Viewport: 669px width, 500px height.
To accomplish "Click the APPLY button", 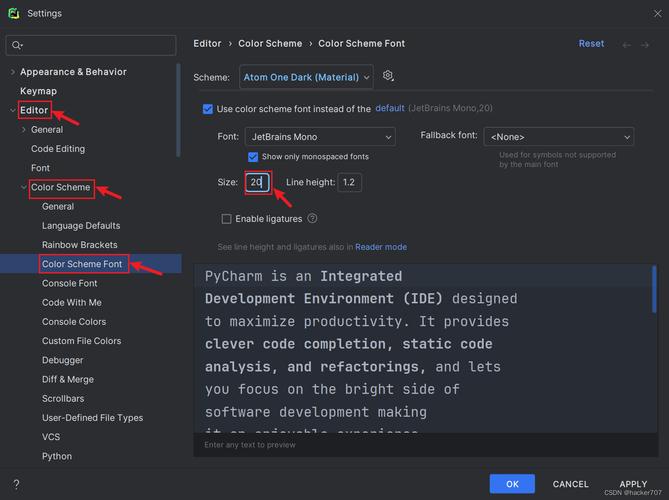I will point(633,484).
